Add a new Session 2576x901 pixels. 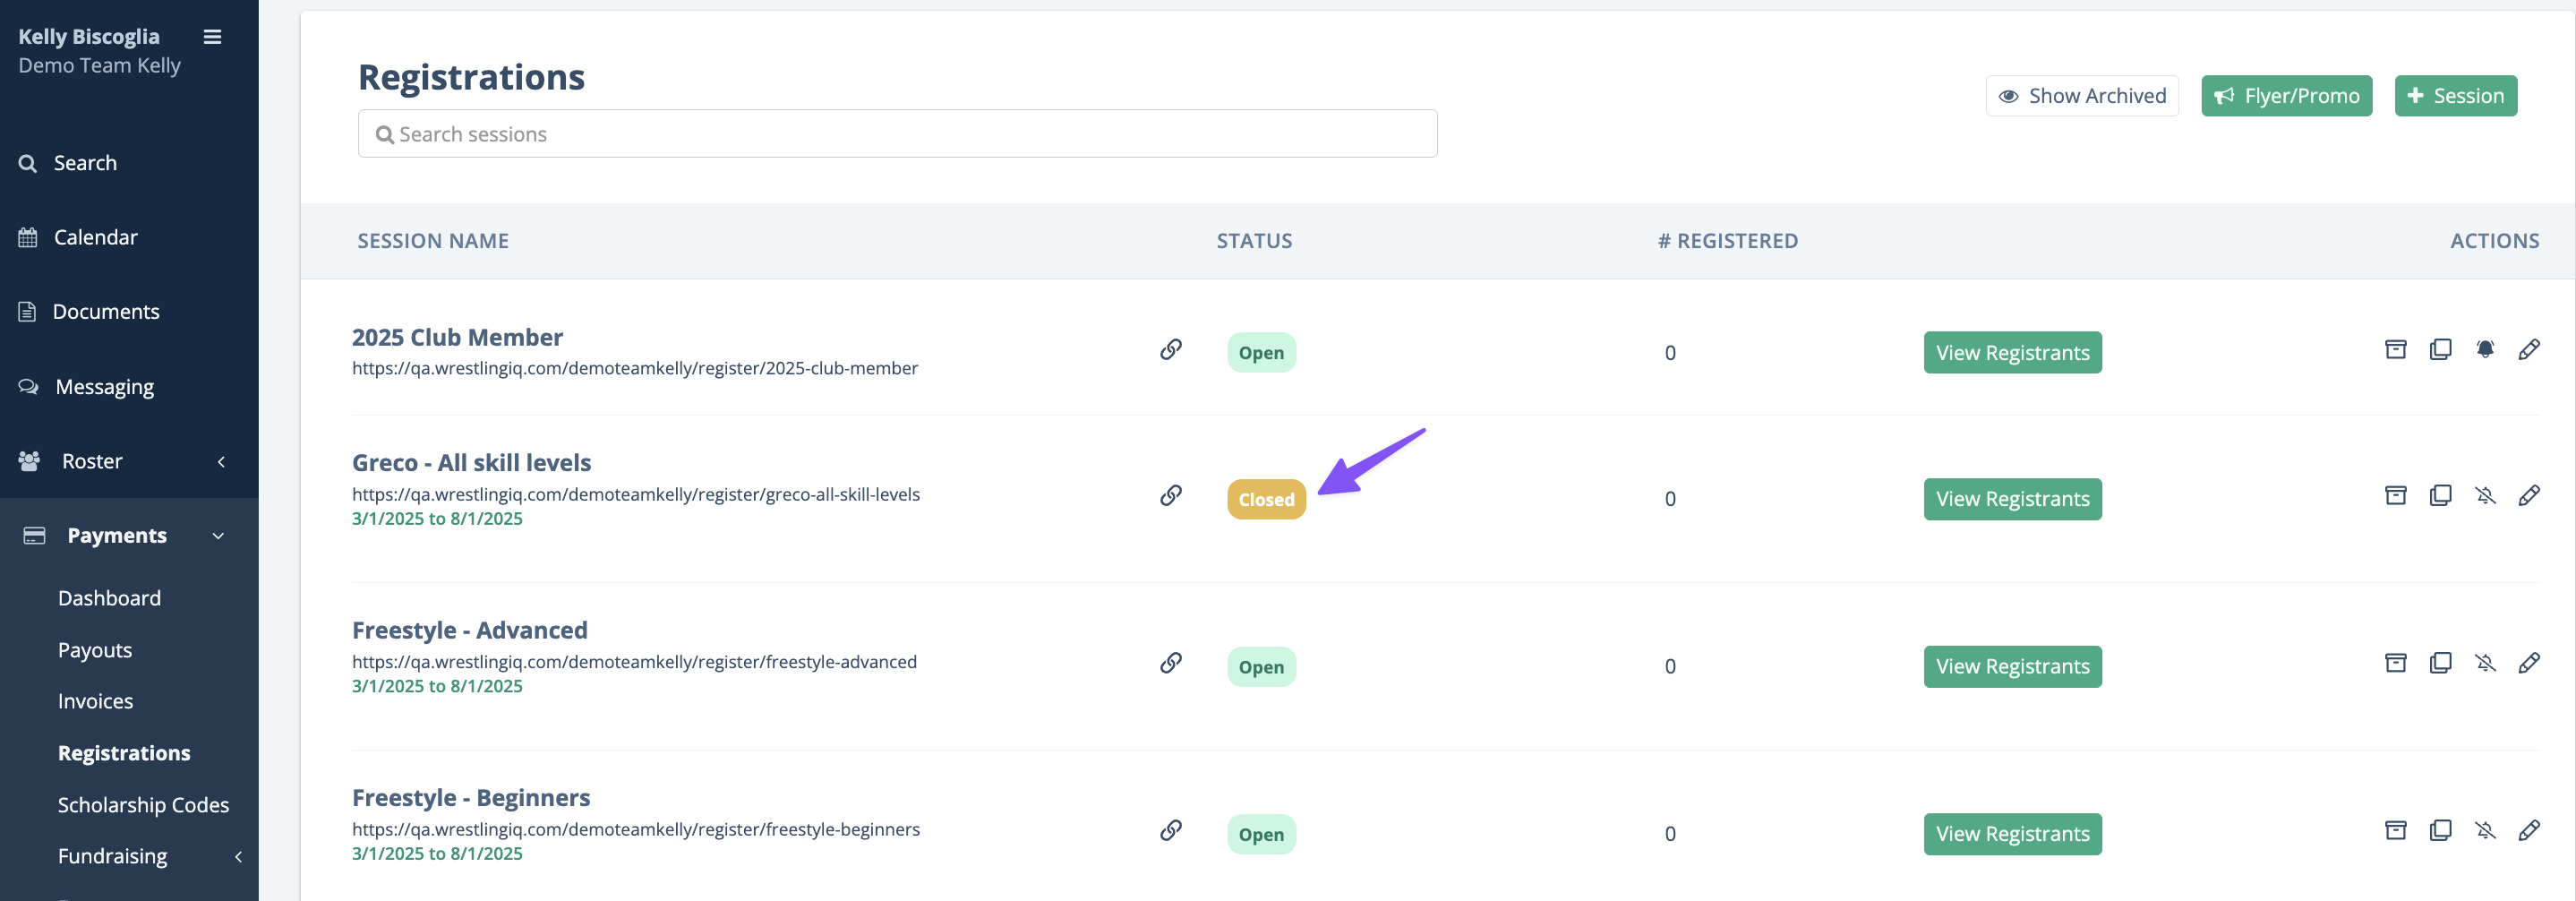click(2455, 96)
